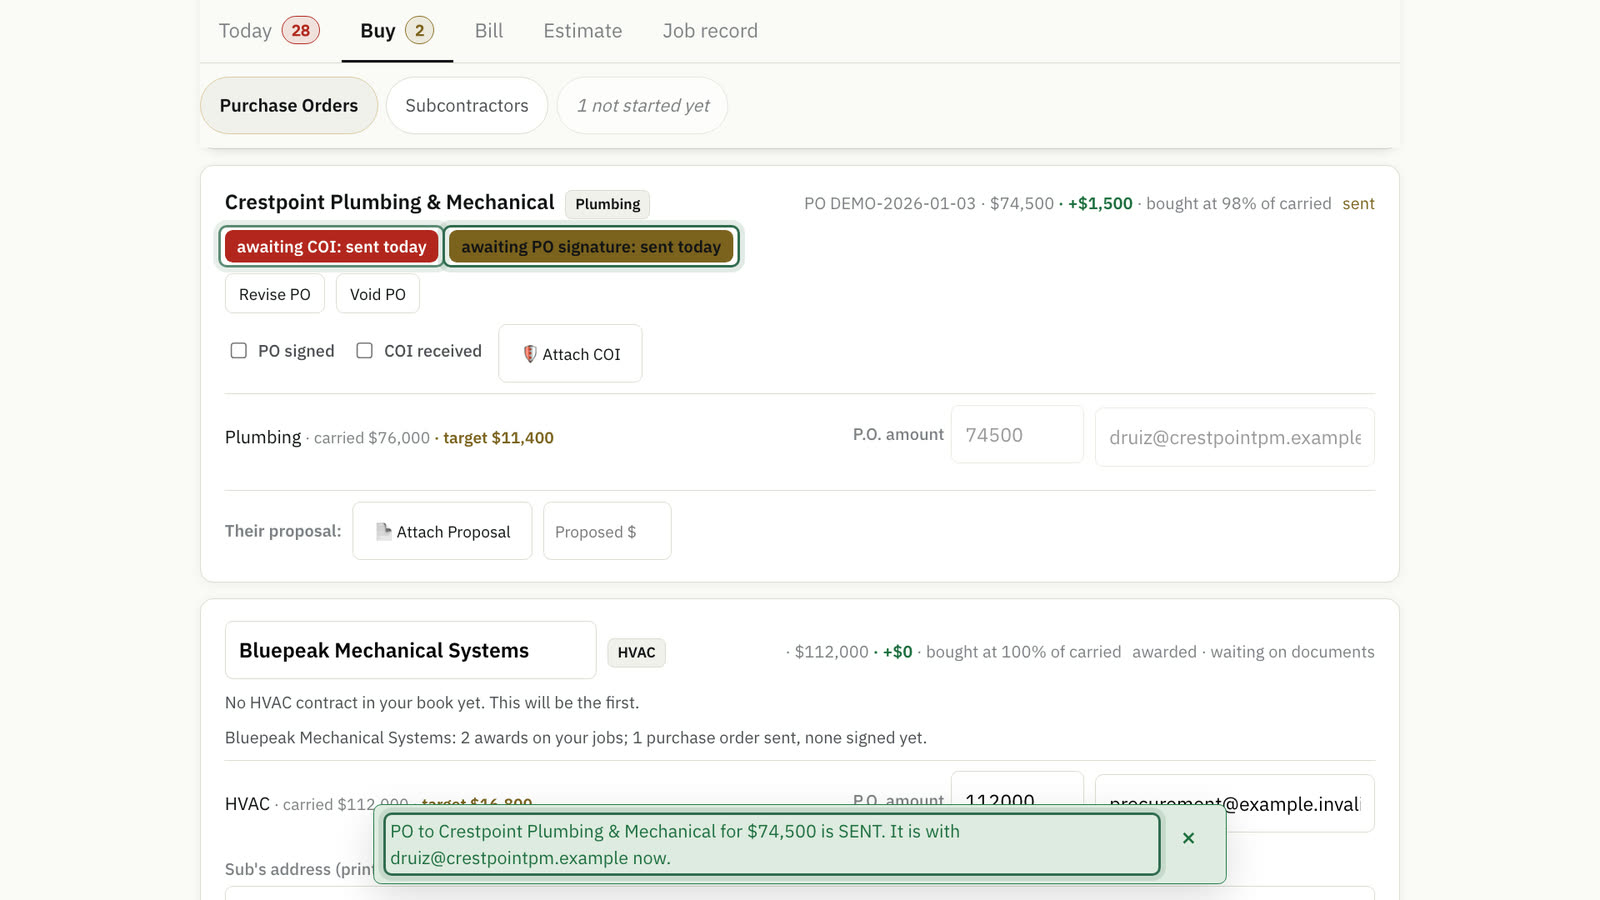Edit the Bluepeak Mechanical Systems name field
The image size is (1600, 900).
(411, 651)
